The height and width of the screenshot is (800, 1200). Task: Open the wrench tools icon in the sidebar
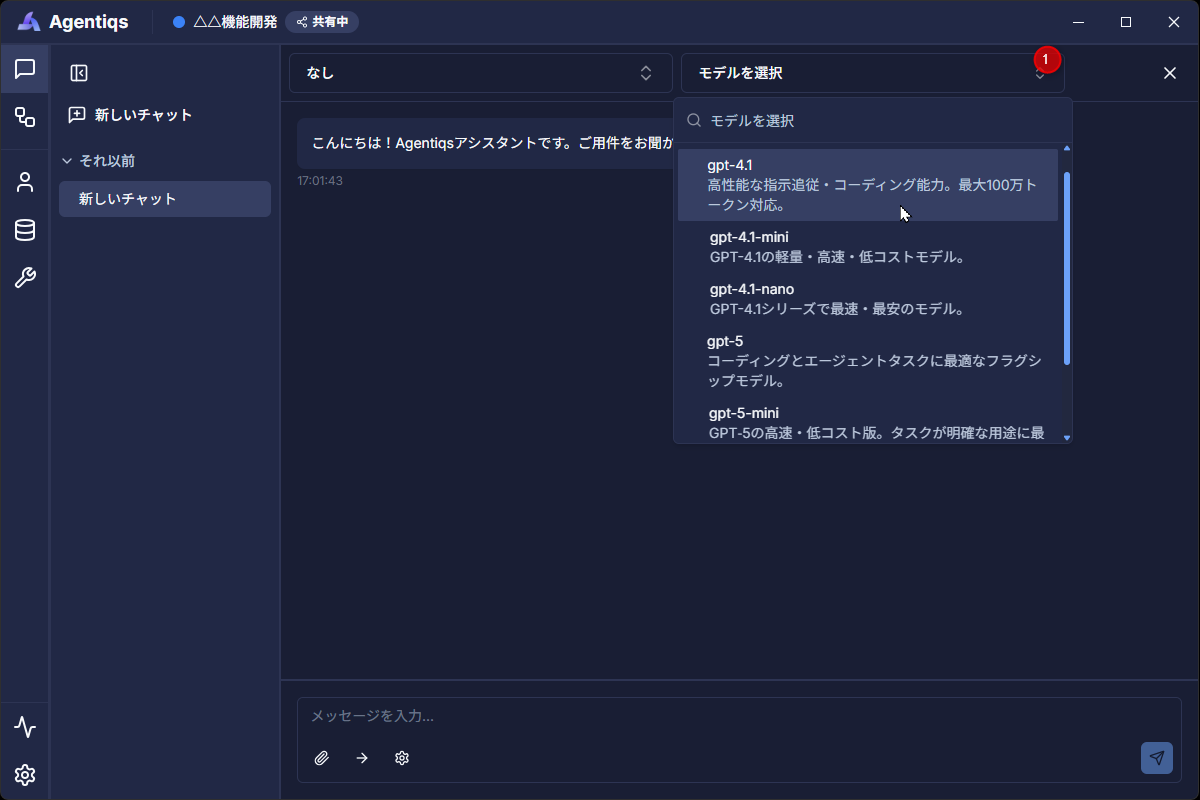coord(25,278)
